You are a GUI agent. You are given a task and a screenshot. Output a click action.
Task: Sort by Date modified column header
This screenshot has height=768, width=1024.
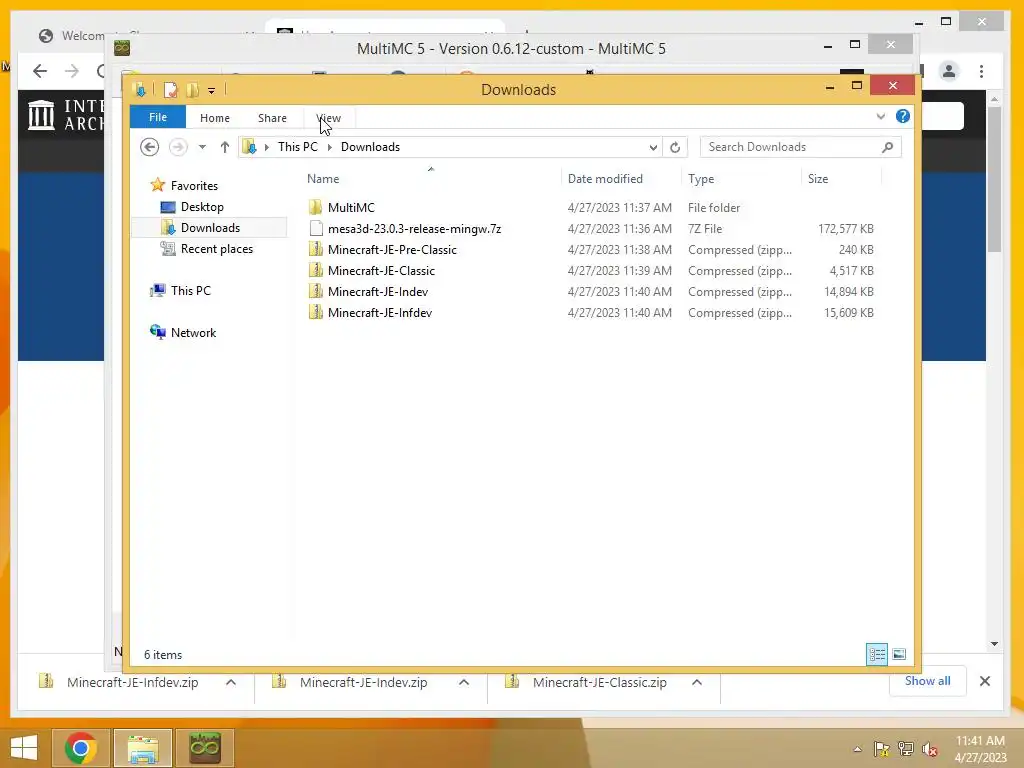(605, 179)
